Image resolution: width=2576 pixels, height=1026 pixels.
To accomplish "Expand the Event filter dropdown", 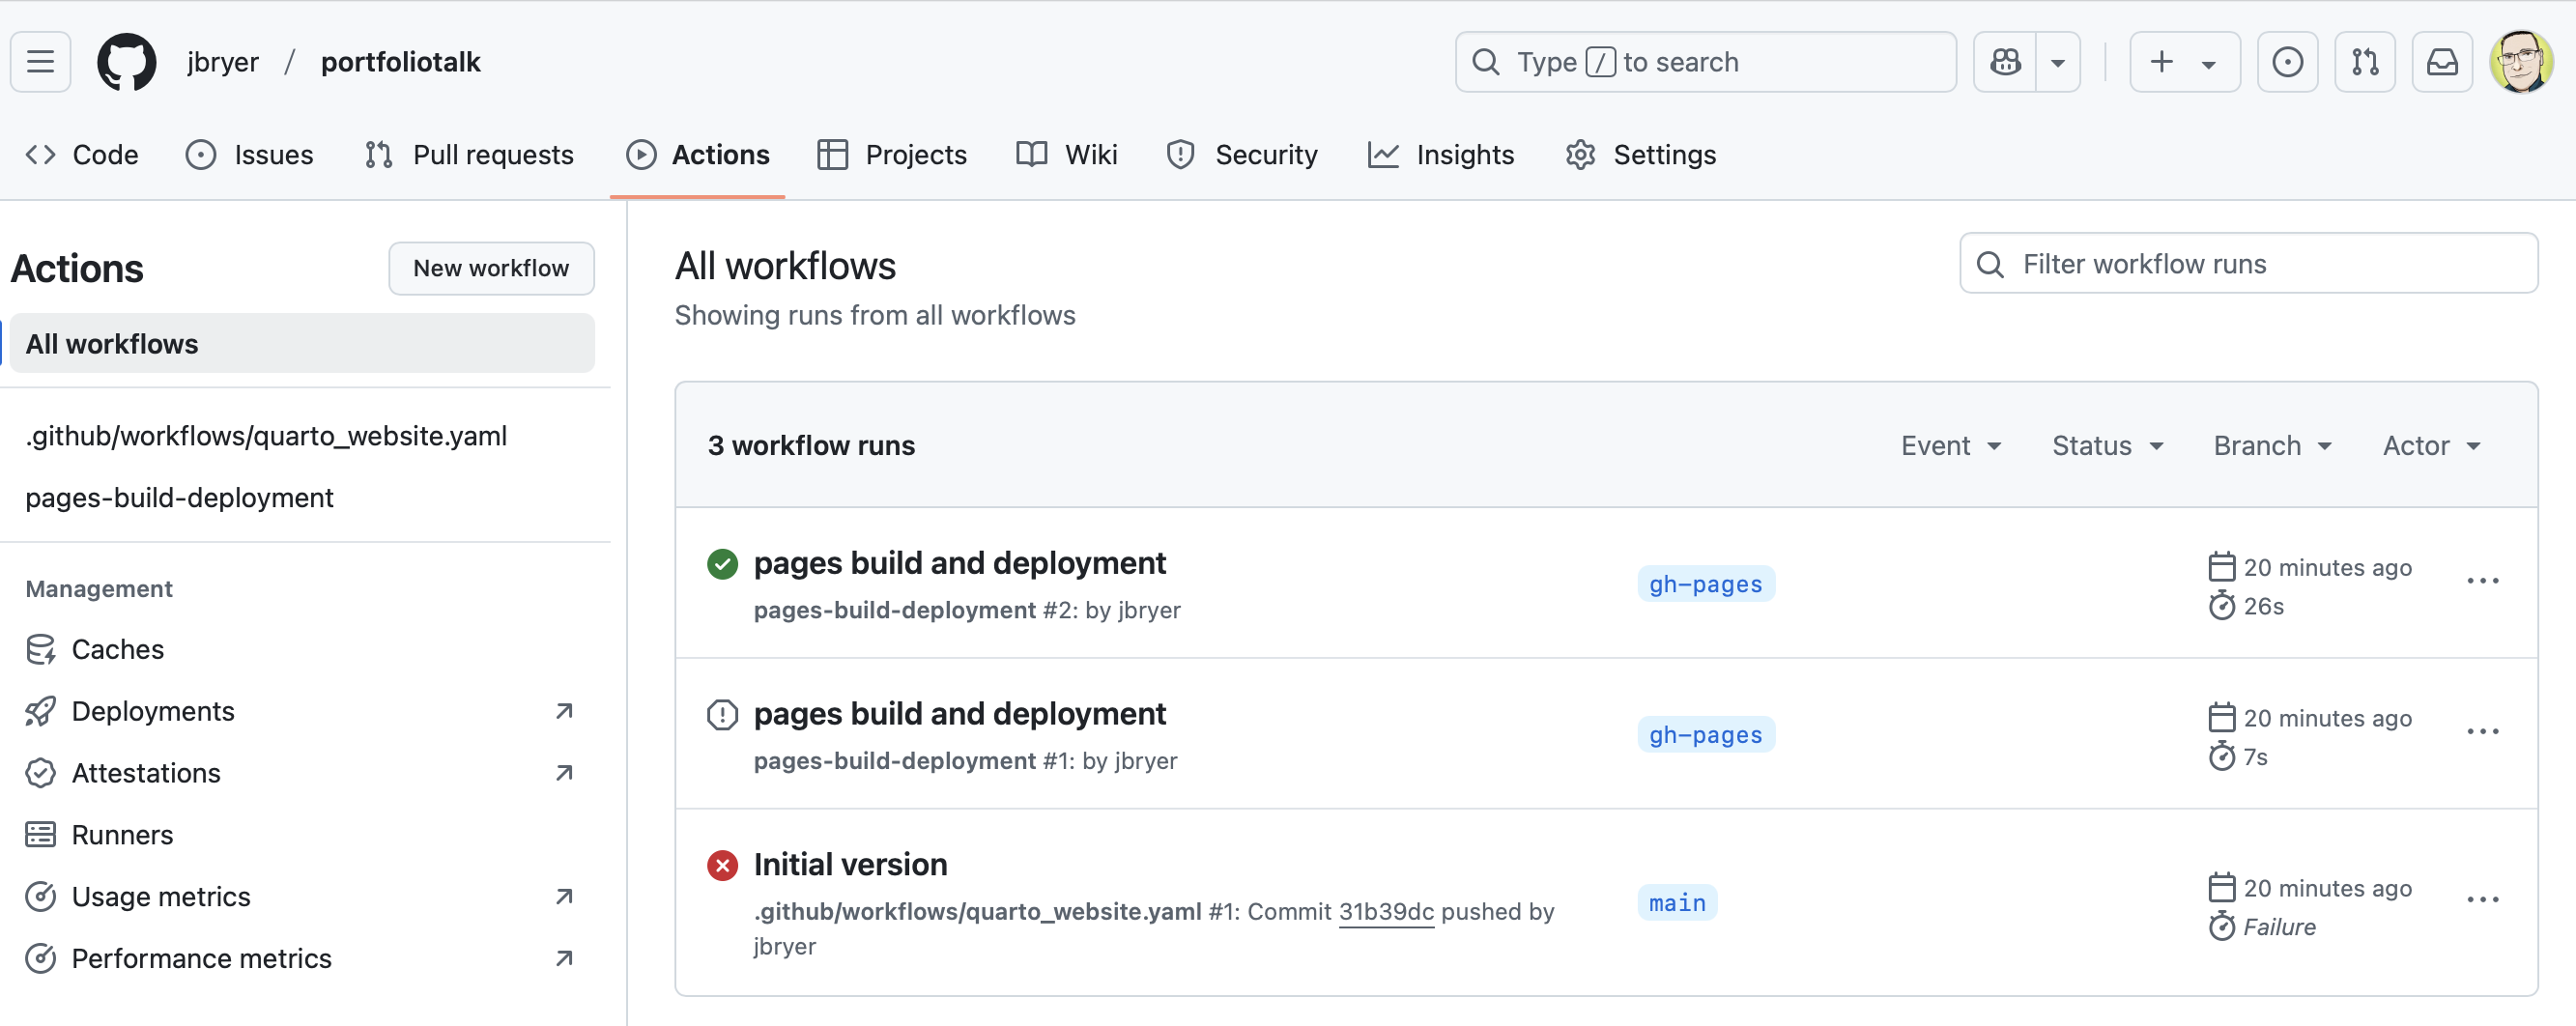I will [1950, 445].
